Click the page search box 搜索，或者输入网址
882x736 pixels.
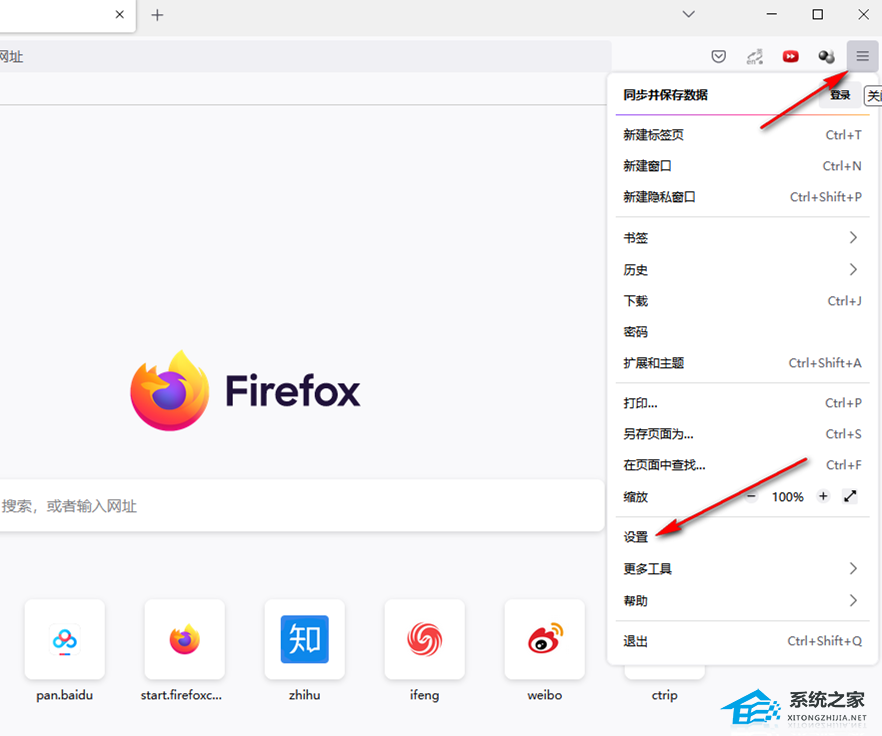coord(302,505)
